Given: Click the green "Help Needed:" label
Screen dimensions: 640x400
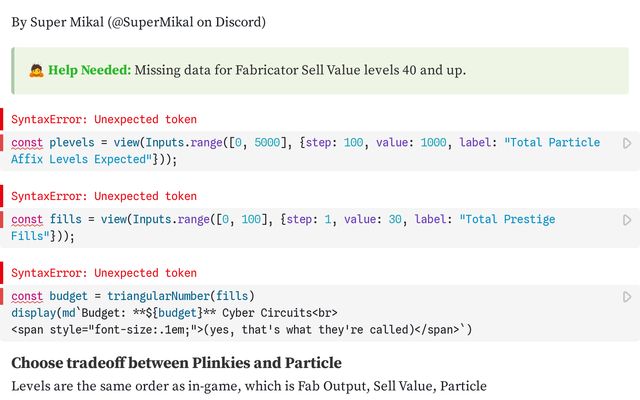Looking at the screenshot, I should point(89,70).
